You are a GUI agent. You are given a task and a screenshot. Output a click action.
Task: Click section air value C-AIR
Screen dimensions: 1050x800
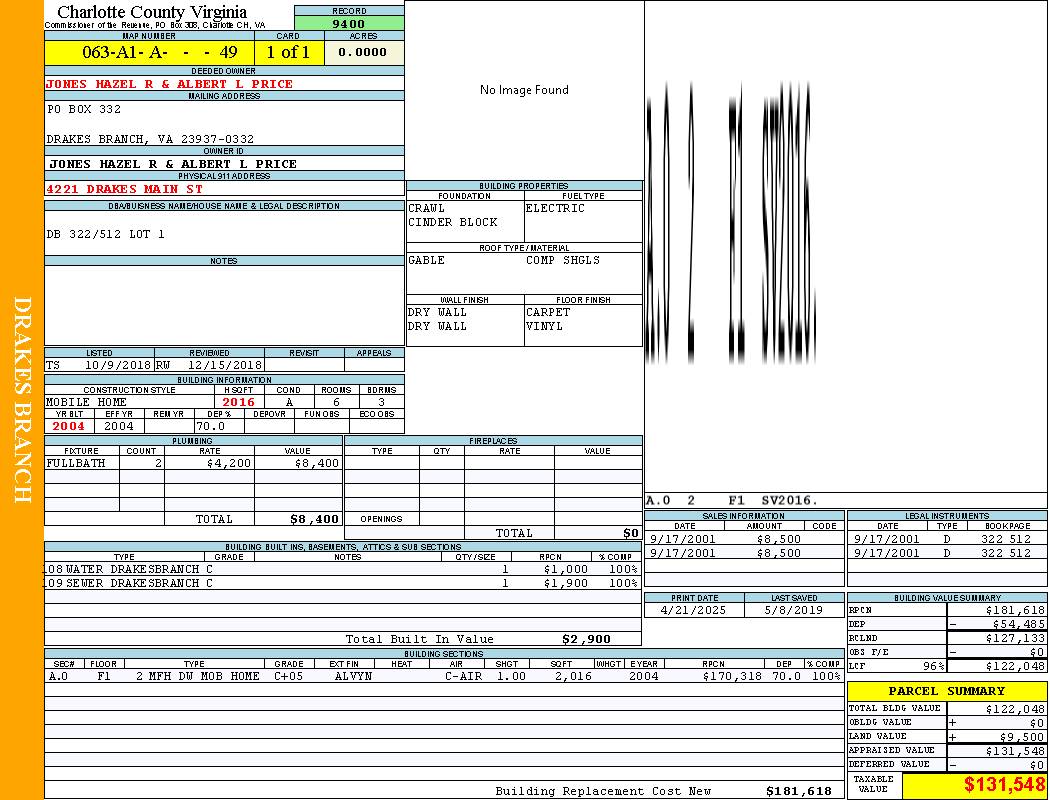463,676
